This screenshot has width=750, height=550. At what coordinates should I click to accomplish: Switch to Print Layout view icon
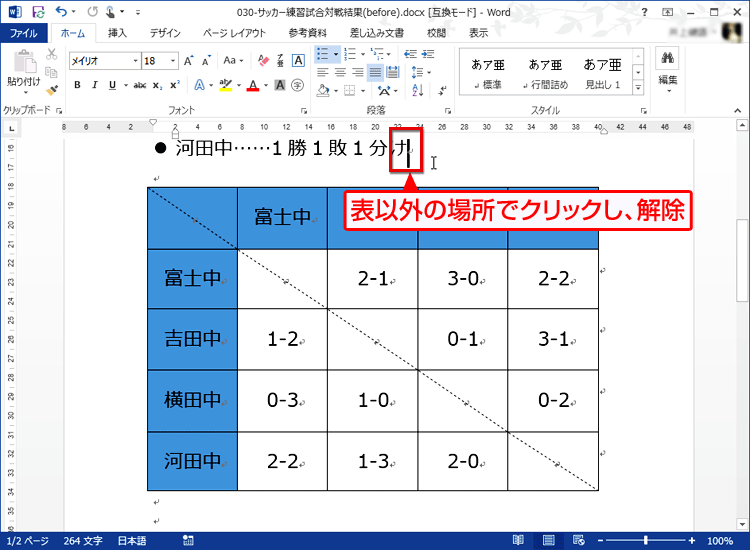tap(549, 540)
